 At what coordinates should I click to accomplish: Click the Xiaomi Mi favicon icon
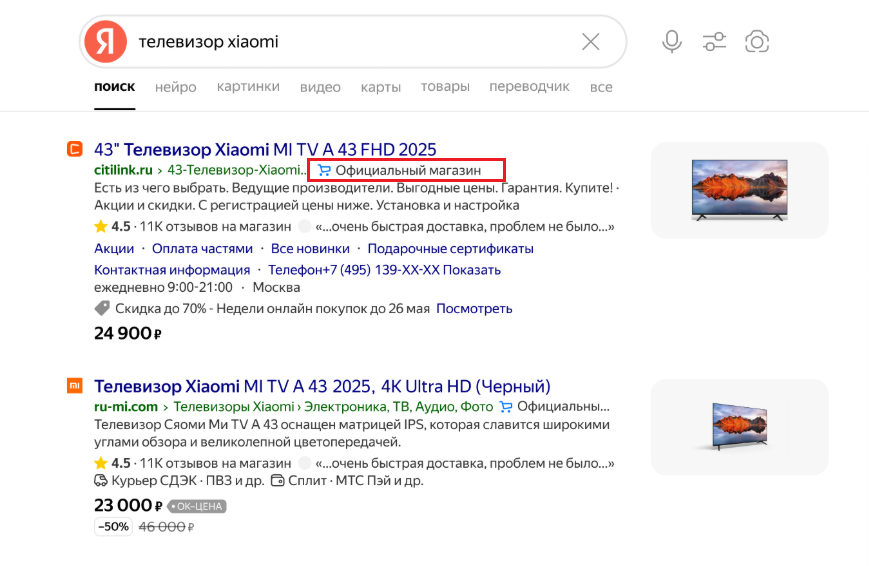pyautogui.click(x=74, y=386)
